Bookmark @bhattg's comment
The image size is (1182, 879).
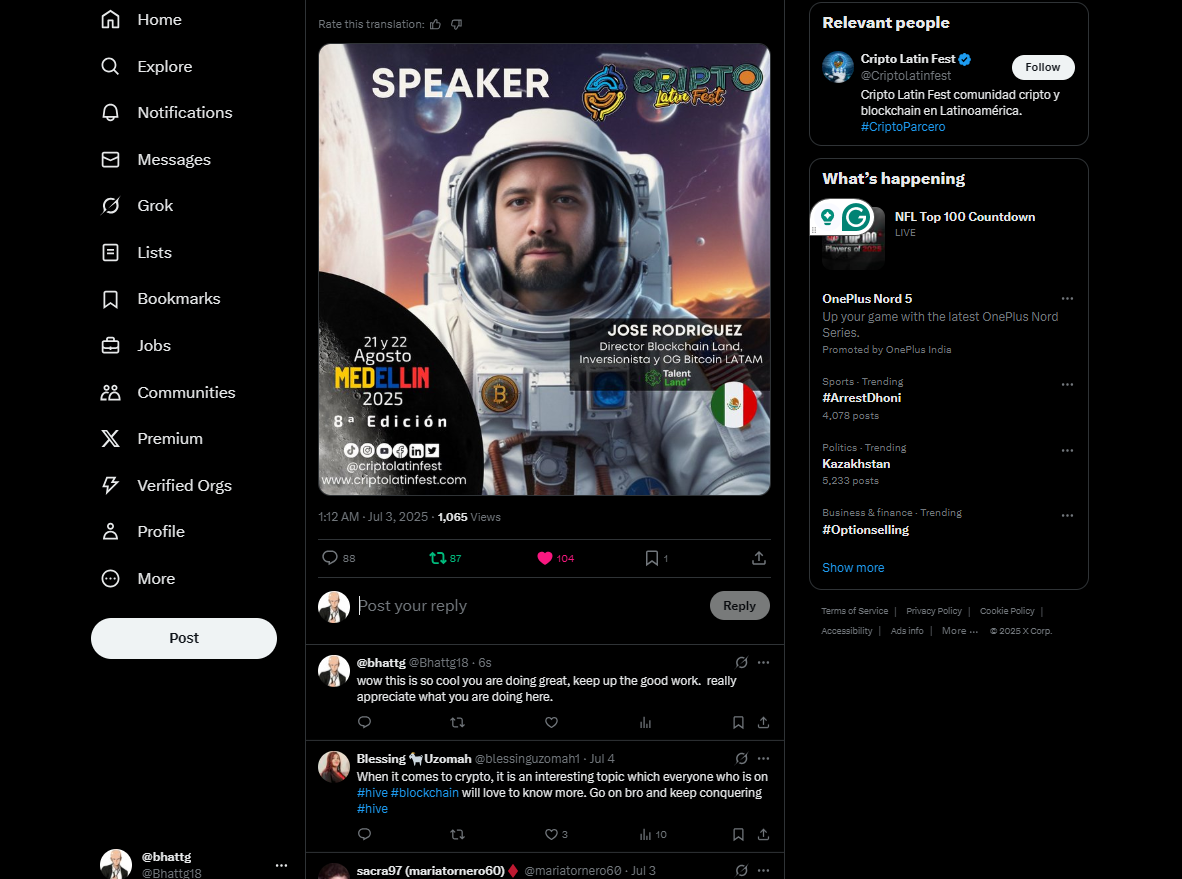[739, 722]
